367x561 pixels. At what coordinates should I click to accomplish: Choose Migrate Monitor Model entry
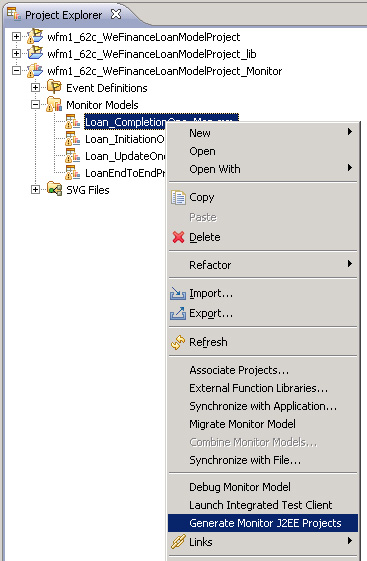[x=263, y=424]
